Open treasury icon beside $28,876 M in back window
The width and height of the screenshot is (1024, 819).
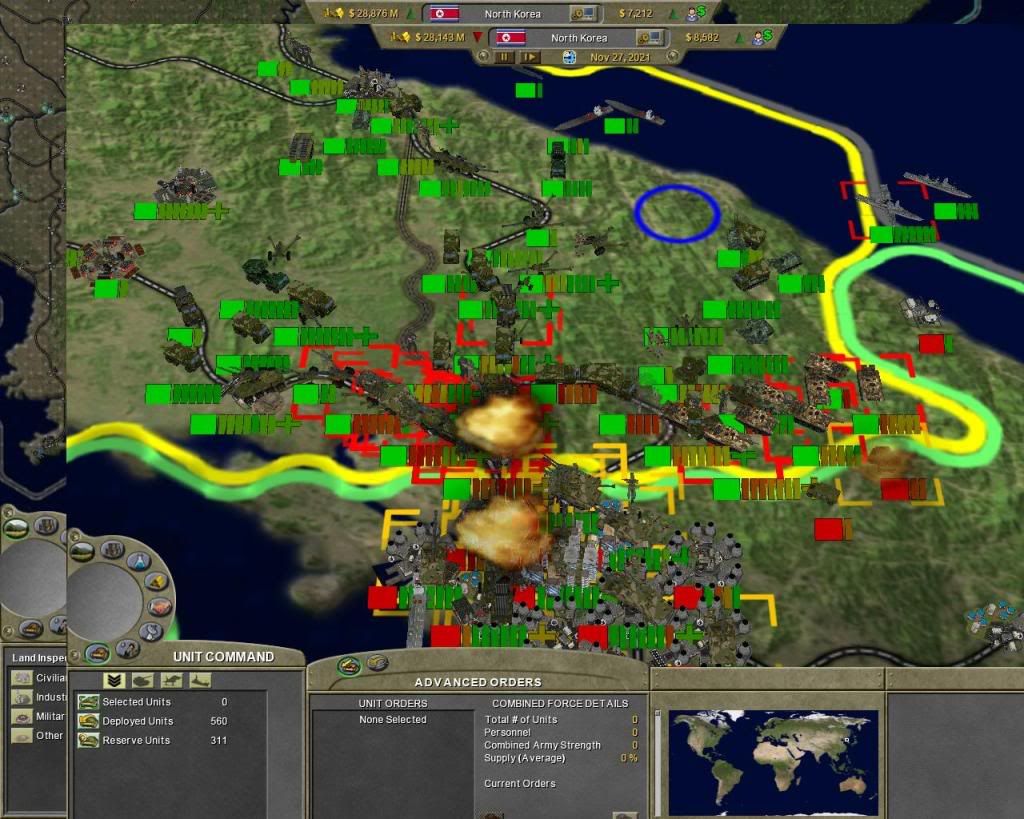click(334, 12)
